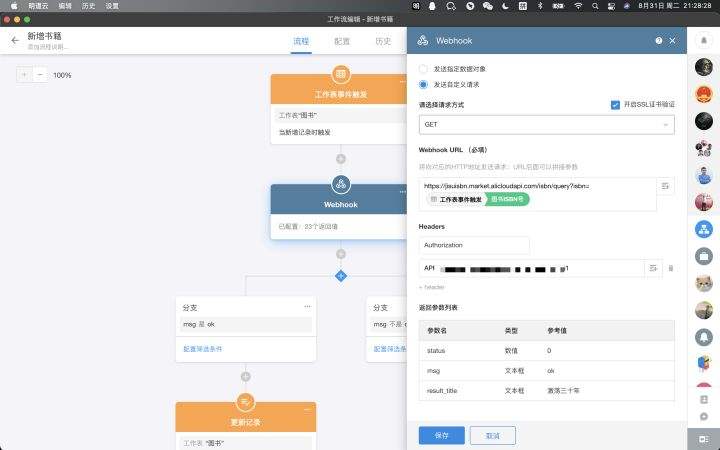Click the Webhook node icon in the flow
The height and width of the screenshot is (450, 720).
[x=341, y=183]
